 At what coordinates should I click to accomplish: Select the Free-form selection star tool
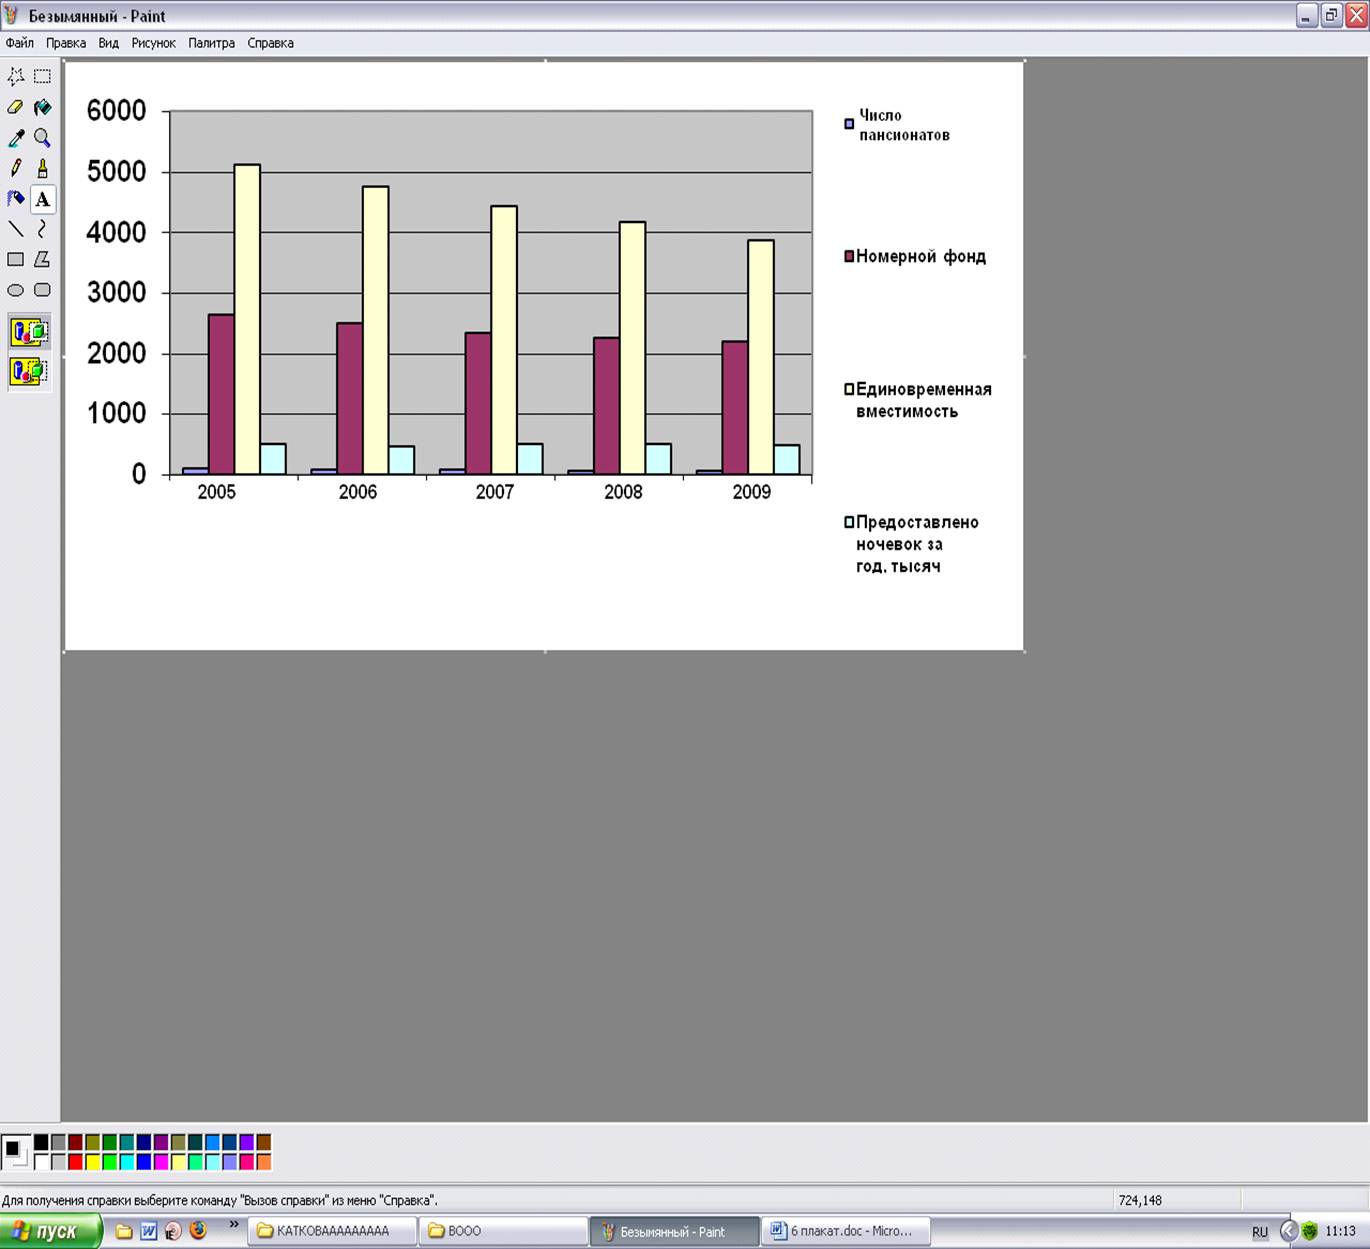pos(16,76)
